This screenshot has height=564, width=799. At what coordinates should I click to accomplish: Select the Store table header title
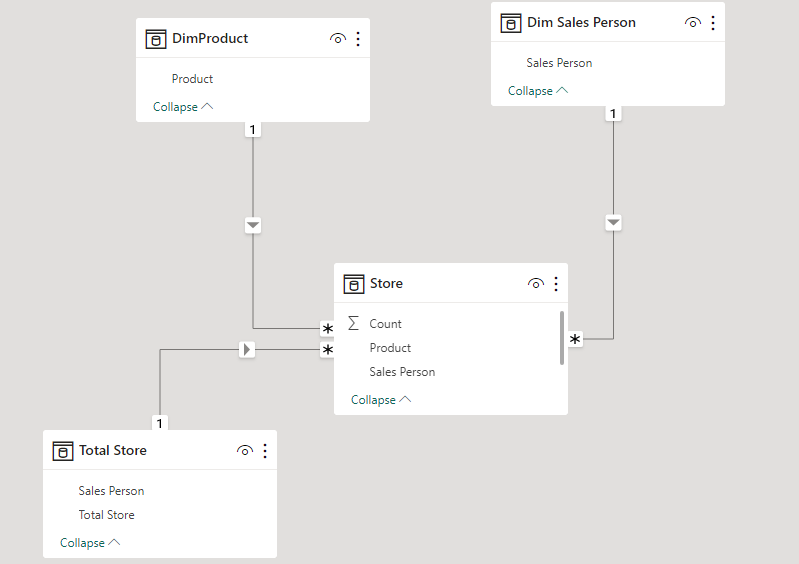386,284
